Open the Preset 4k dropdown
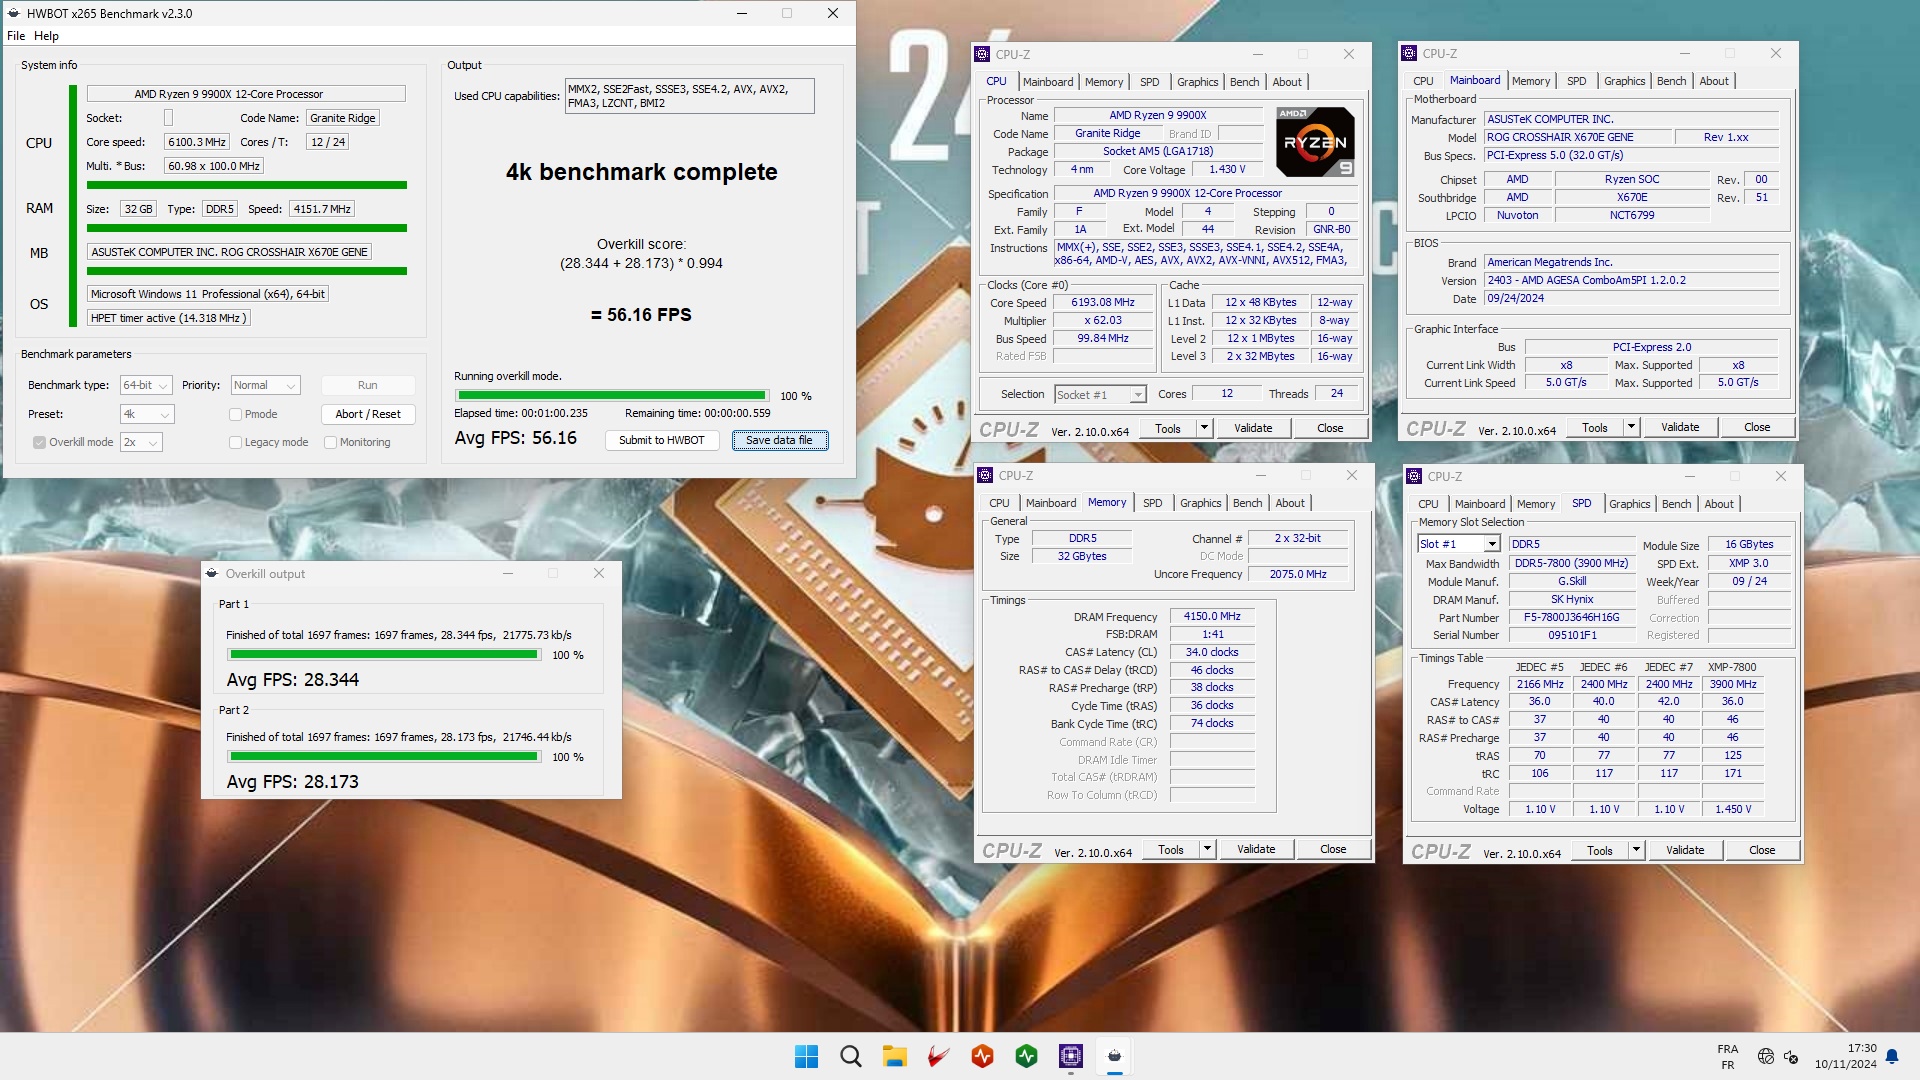1920x1080 pixels. click(x=146, y=414)
